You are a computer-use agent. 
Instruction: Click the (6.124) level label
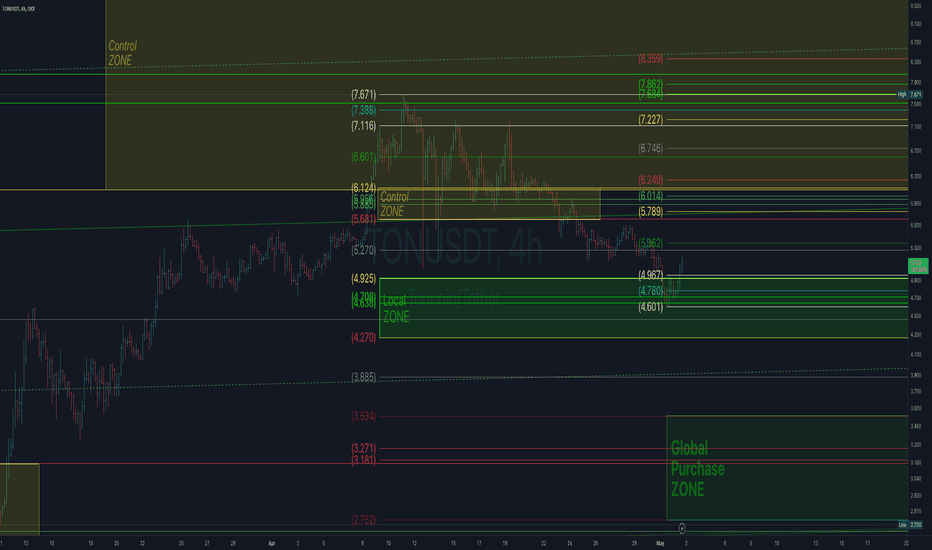point(363,188)
